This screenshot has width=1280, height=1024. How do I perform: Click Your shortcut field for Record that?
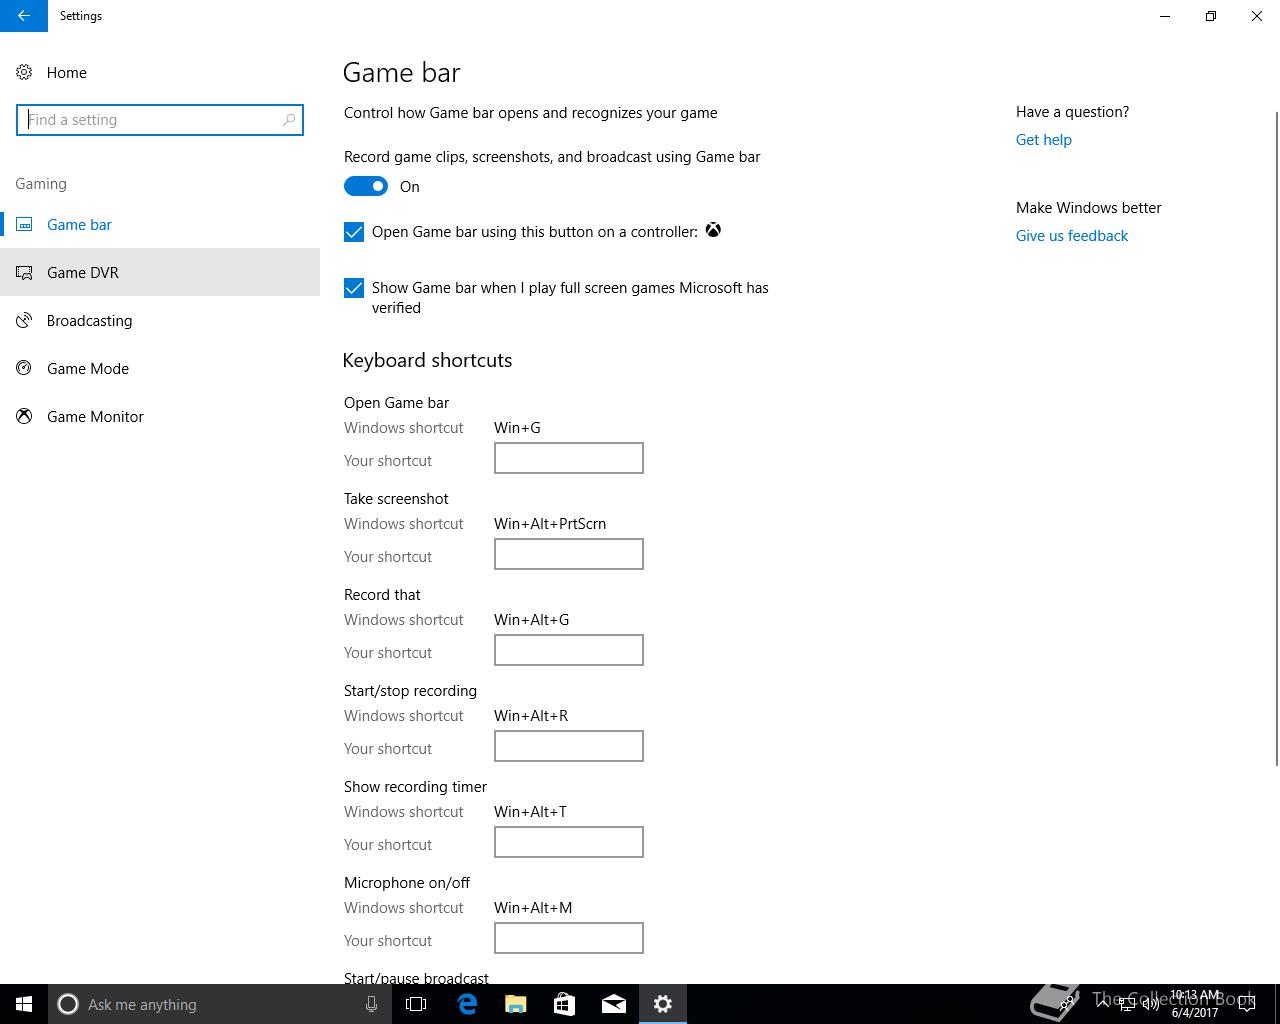pyautogui.click(x=569, y=650)
